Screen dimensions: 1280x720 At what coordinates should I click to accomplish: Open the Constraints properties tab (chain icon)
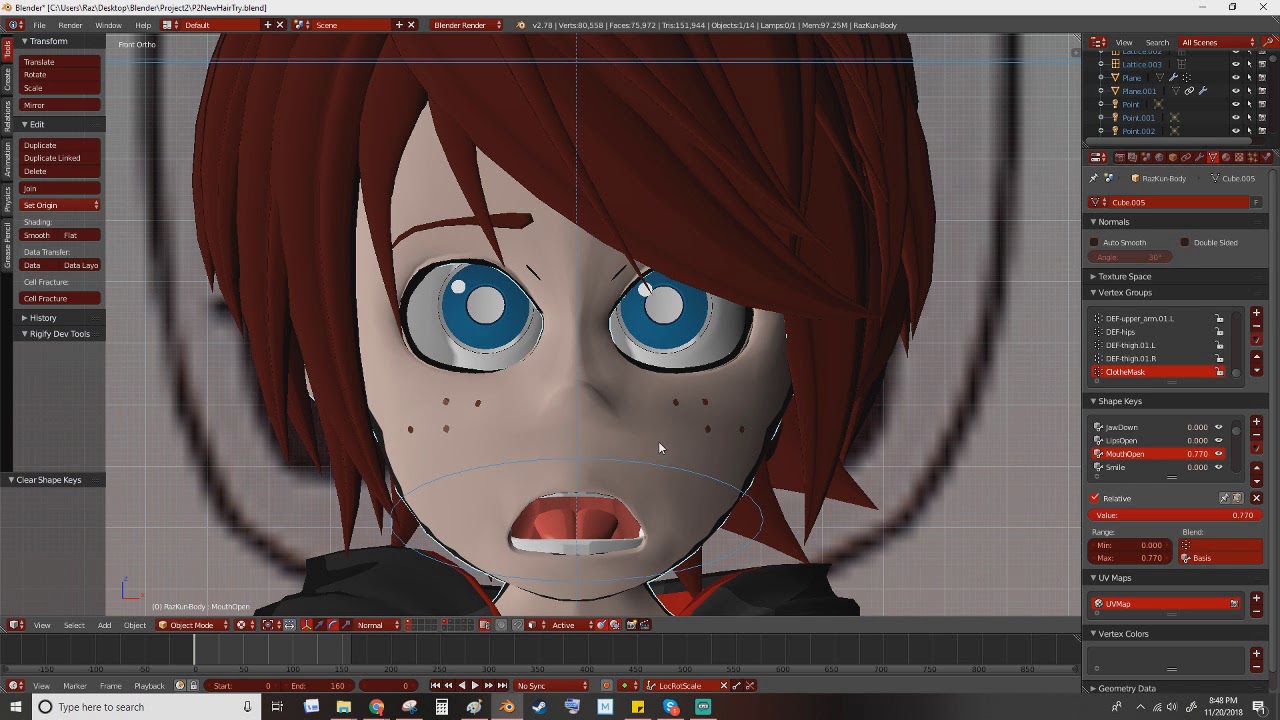point(1186,157)
